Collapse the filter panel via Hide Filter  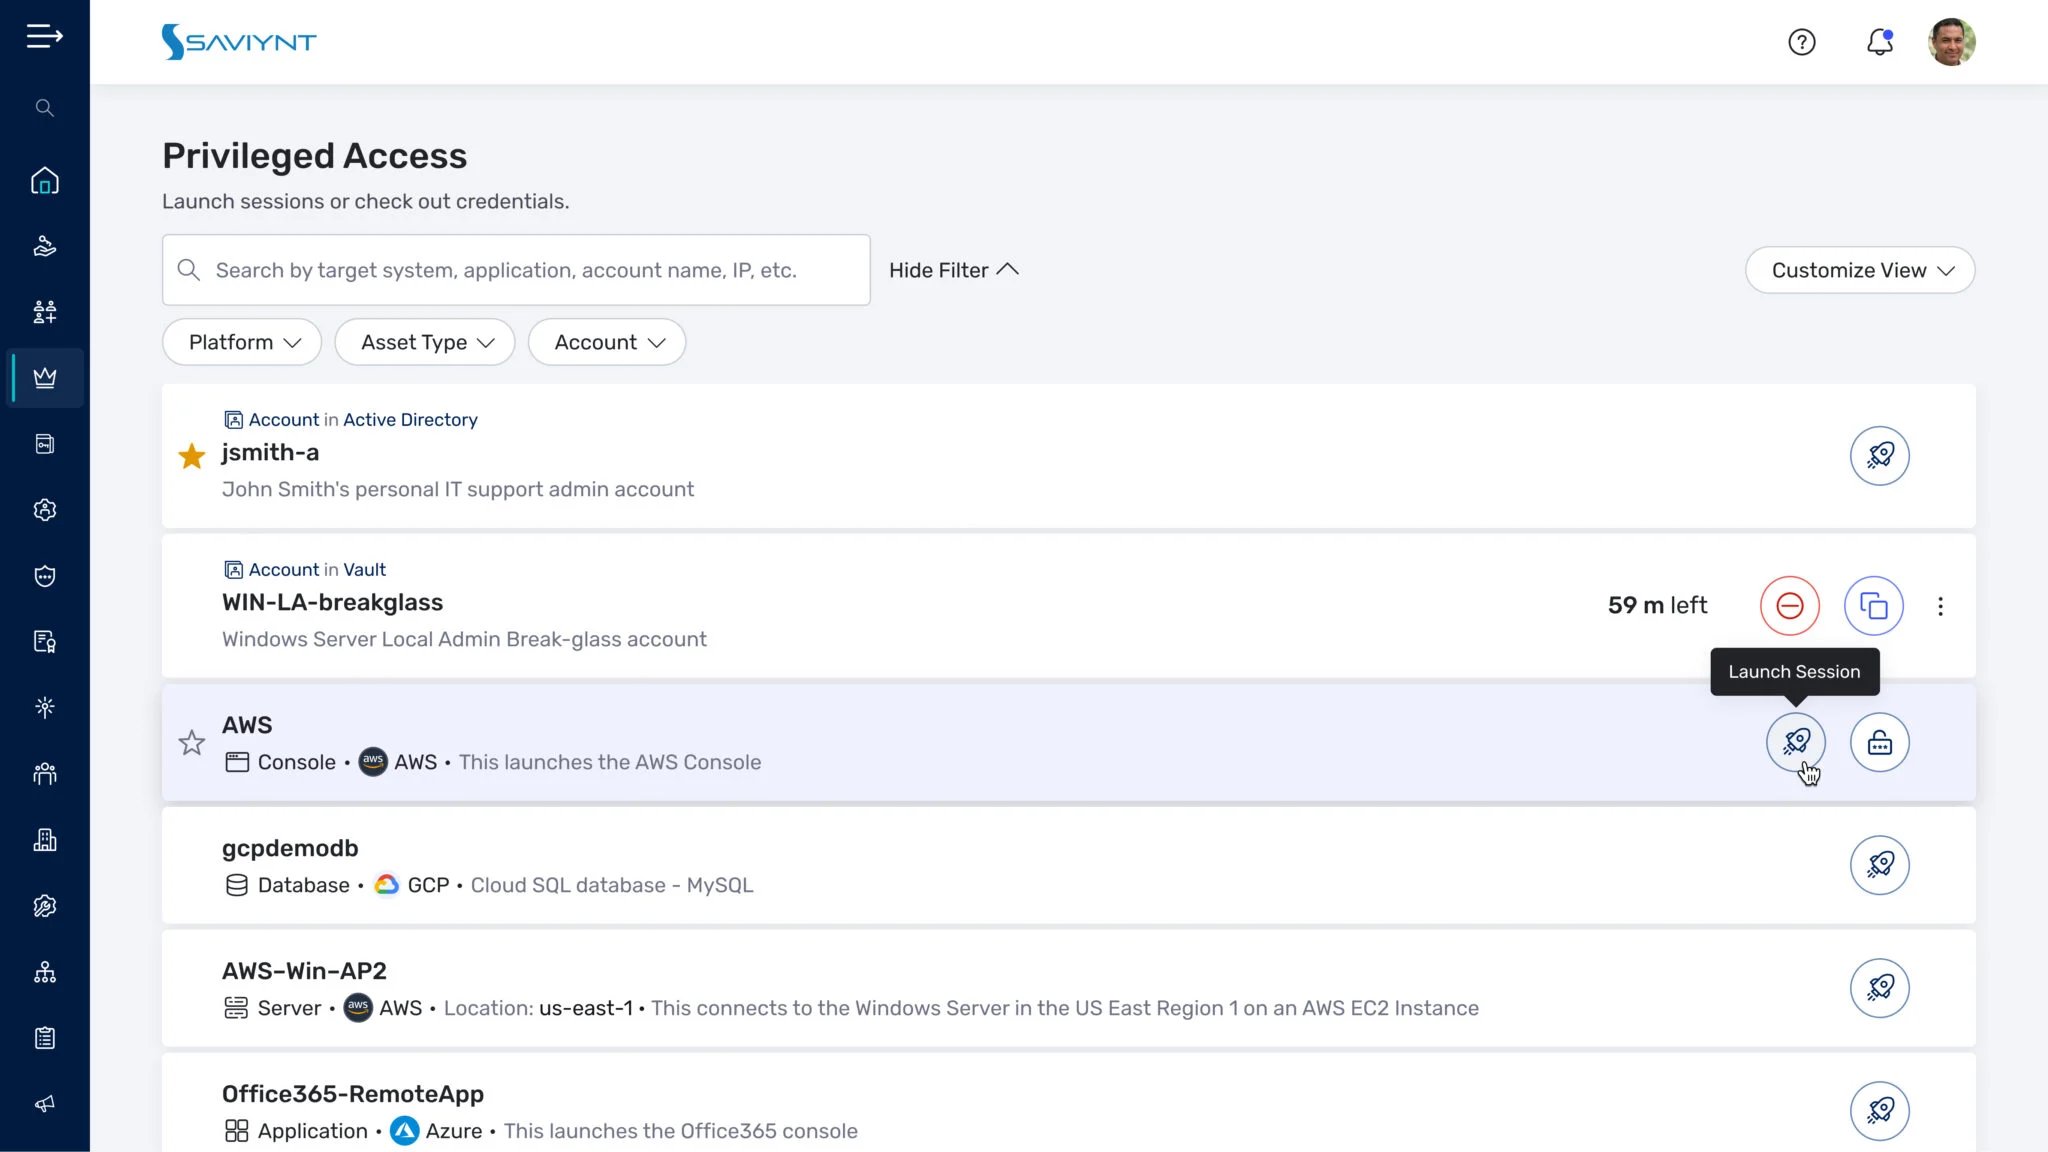pyautogui.click(x=952, y=270)
